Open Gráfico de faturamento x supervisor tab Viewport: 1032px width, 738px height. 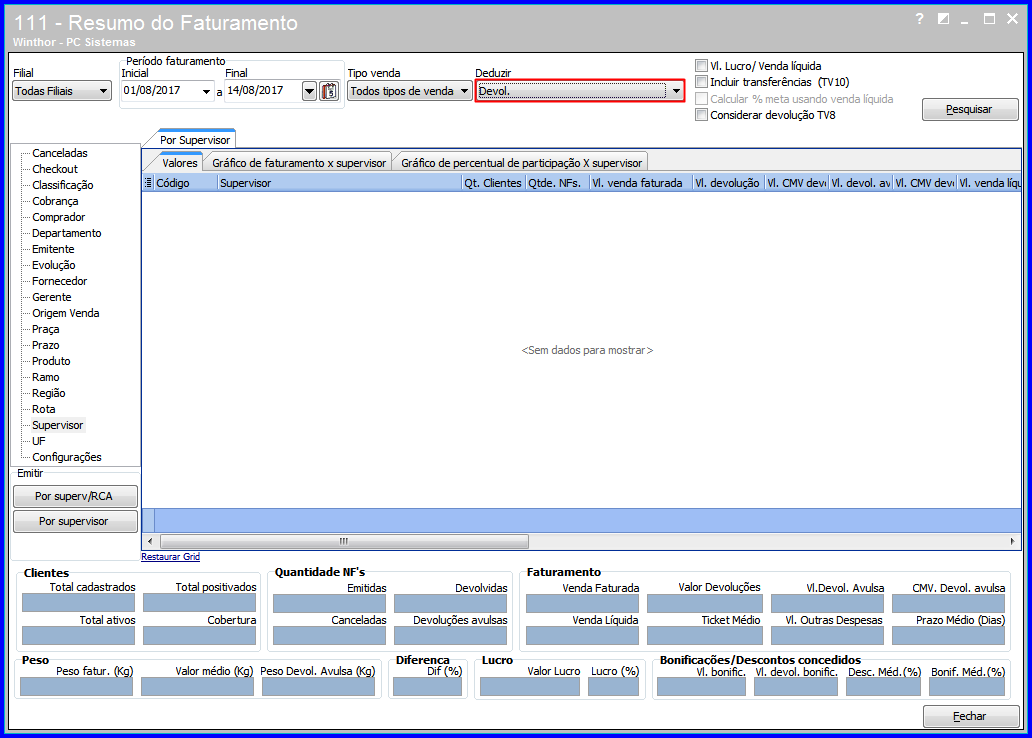299,163
